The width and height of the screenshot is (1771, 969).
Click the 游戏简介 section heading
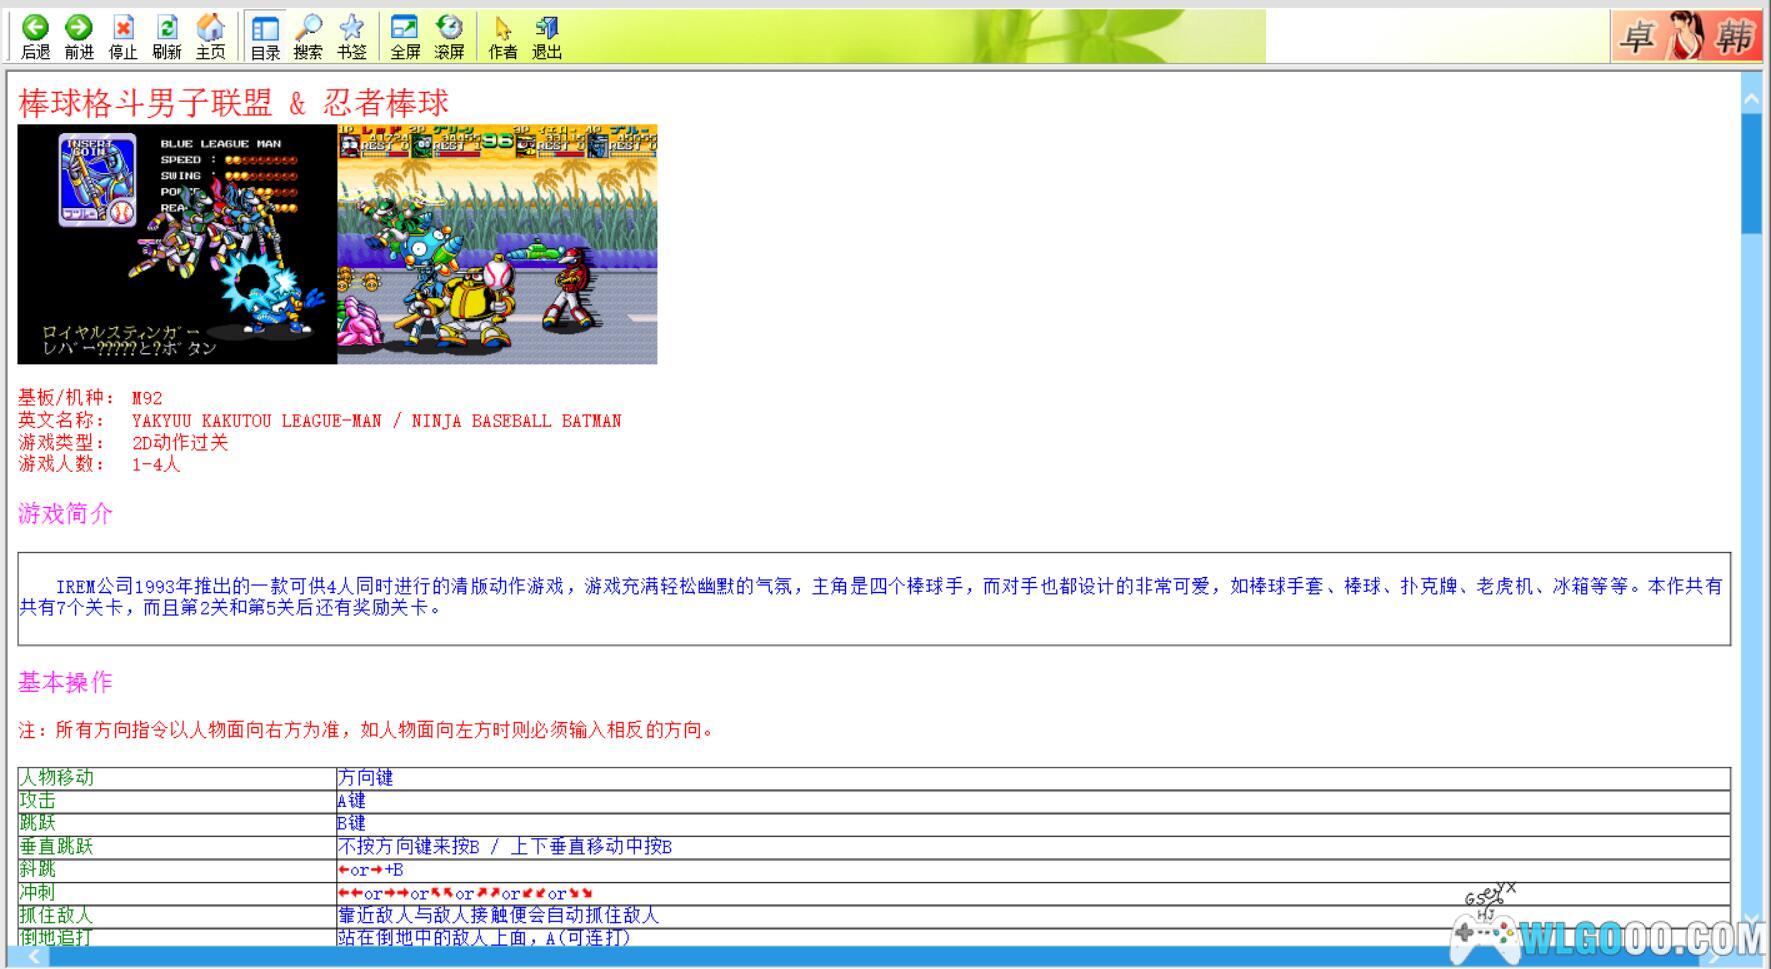(x=65, y=514)
